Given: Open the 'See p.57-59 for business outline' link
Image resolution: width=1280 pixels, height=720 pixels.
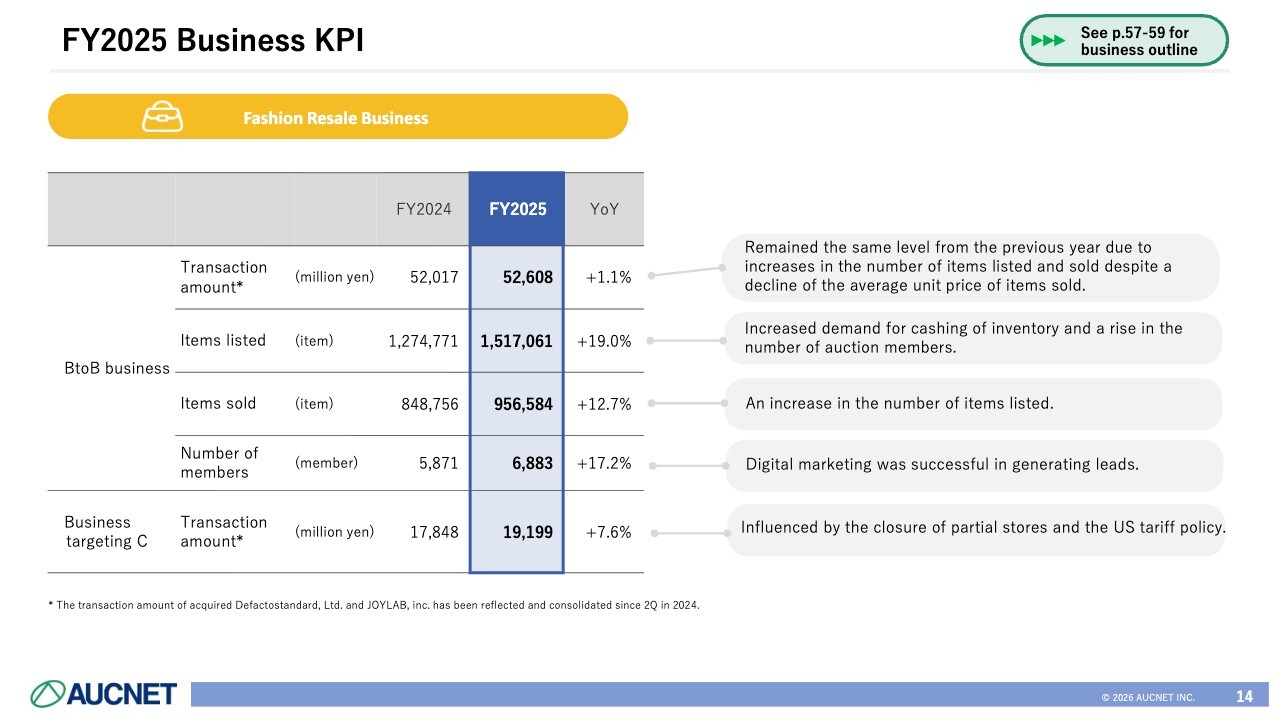Looking at the screenshot, I should point(1138,41).
